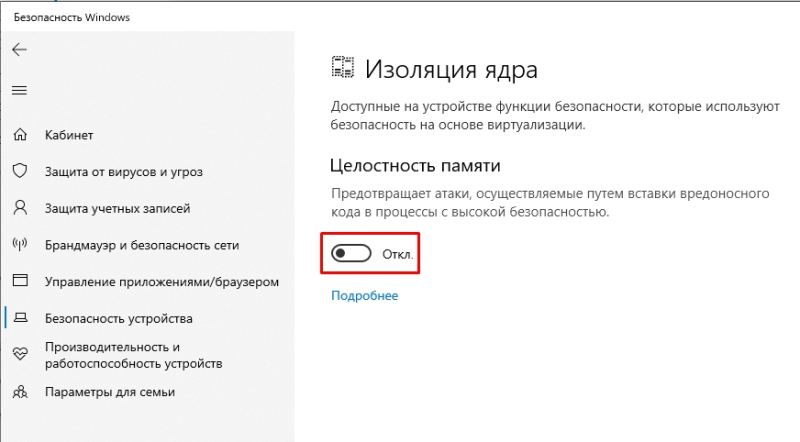
Task: Click the Целостность памяти heading text
Action: point(415,165)
